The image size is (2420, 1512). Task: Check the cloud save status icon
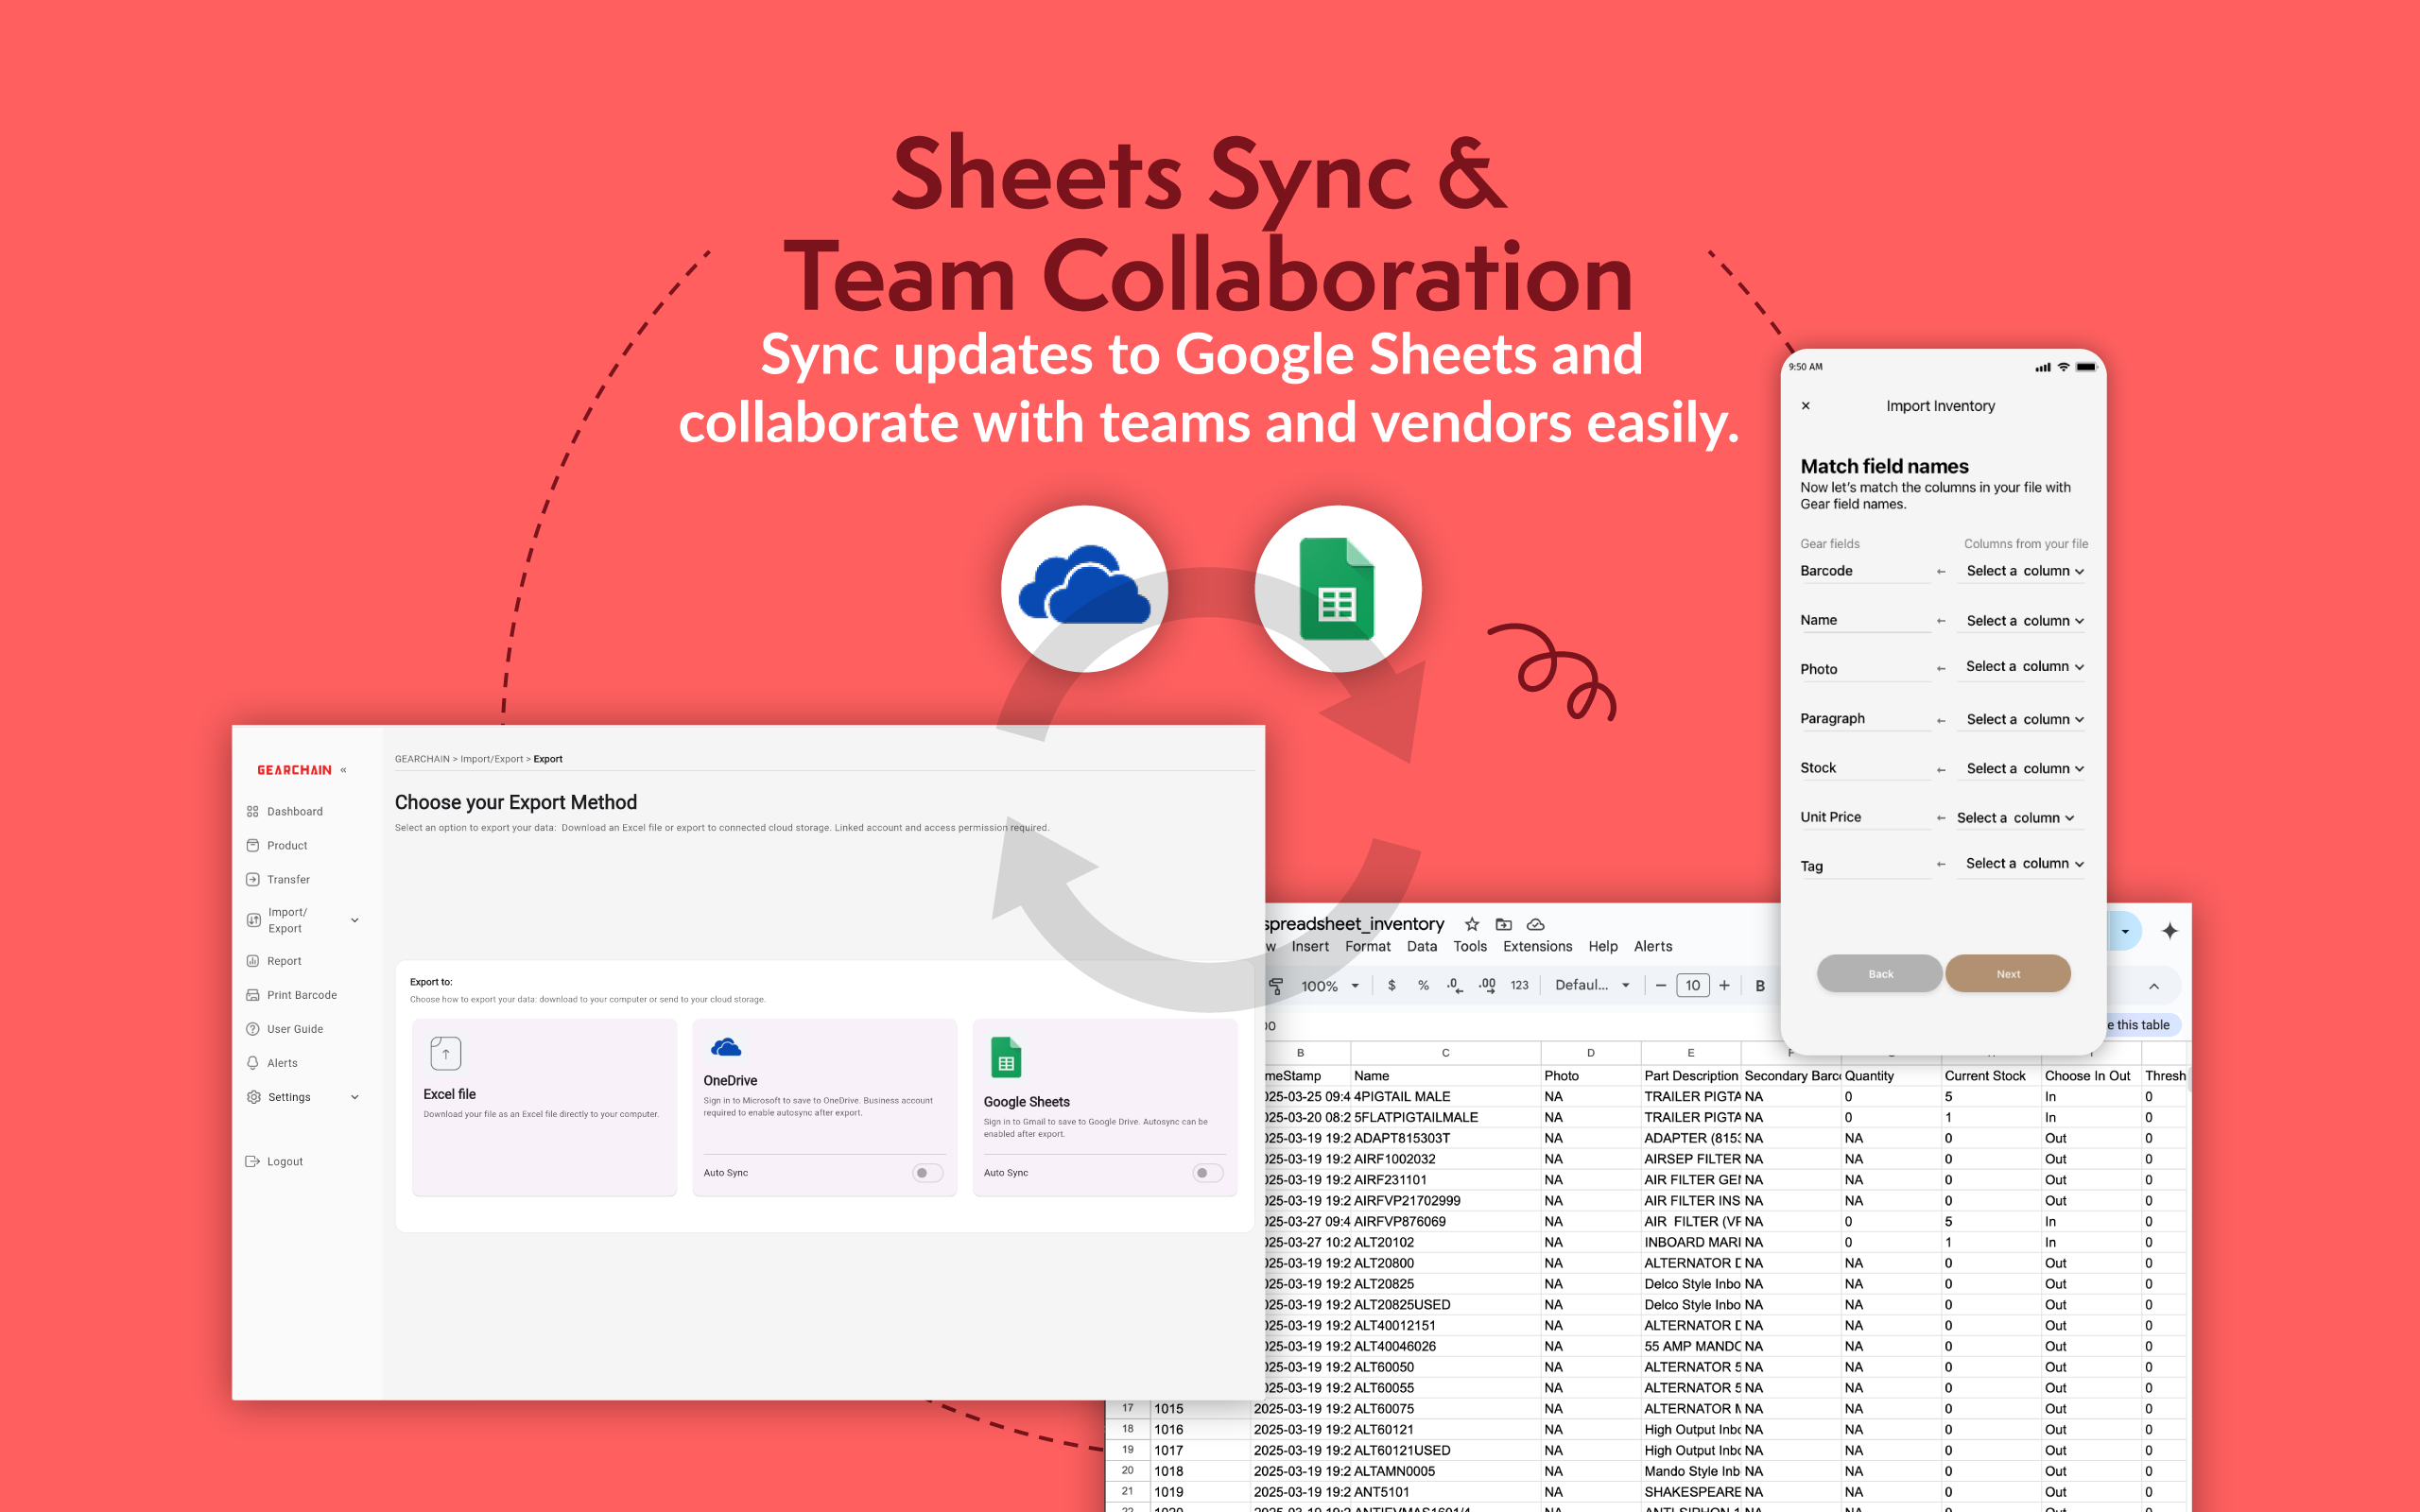tap(1535, 924)
